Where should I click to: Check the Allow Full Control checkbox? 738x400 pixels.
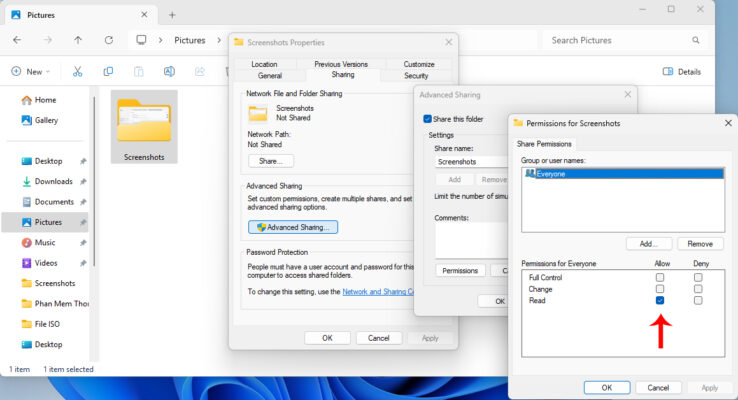coord(659,277)
